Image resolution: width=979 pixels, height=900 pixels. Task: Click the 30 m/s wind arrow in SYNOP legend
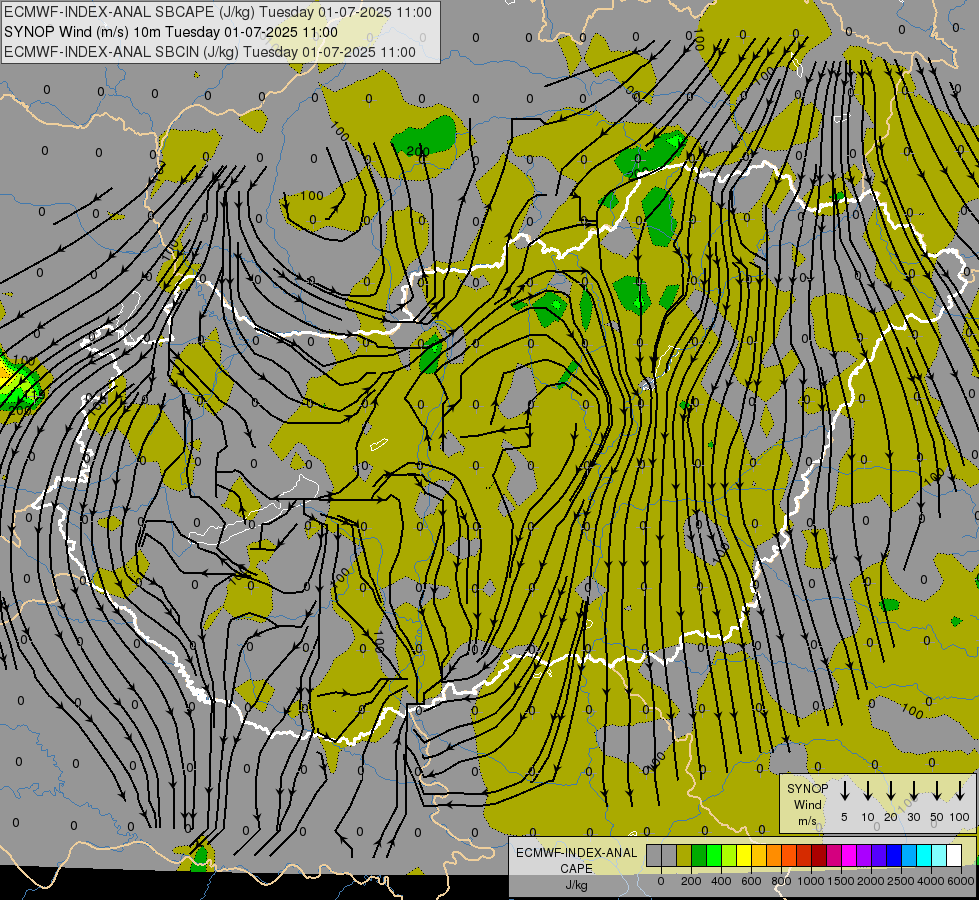click(x=913, y=790)
